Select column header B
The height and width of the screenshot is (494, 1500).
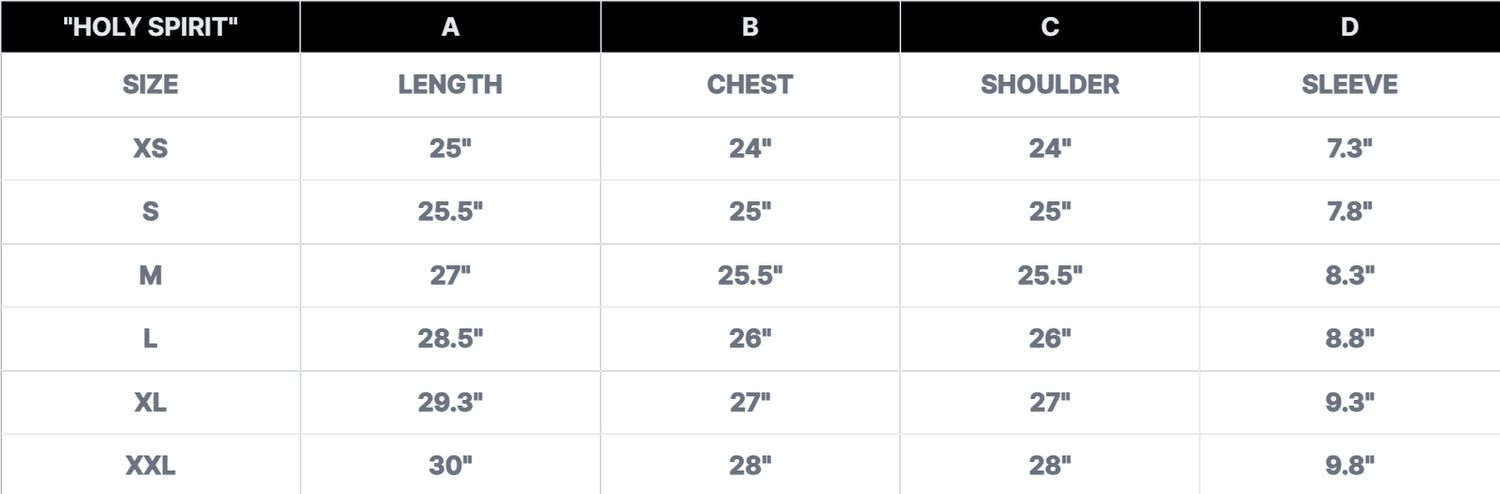coord(750,27)
